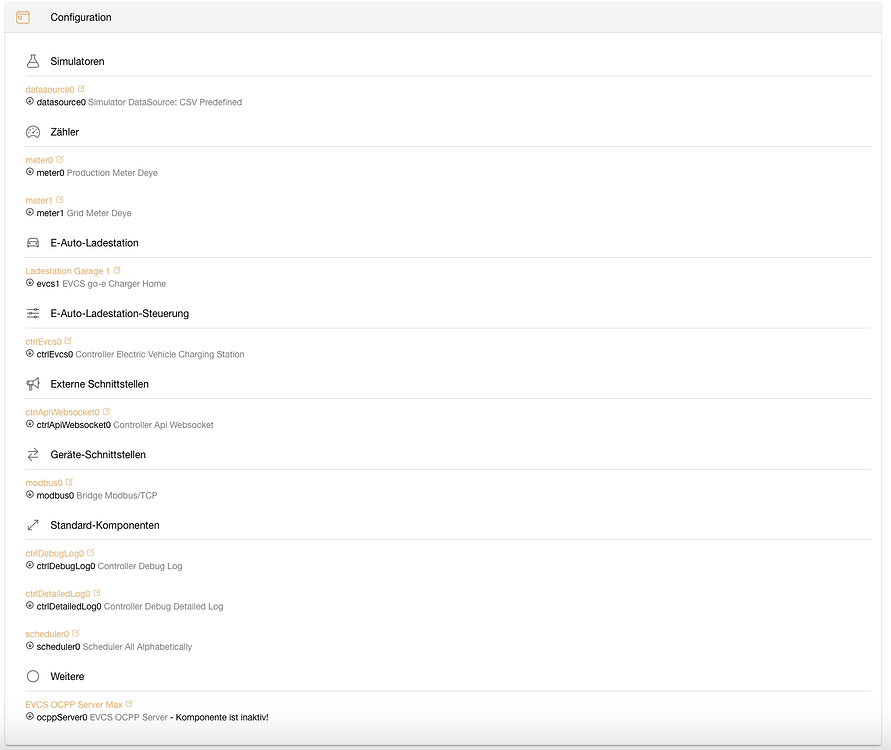Expand the modbus0 Bridge Modbus/TCP entry
This screenshot has width=891, height=750.
pyautogui.click(x=30, y=495)
